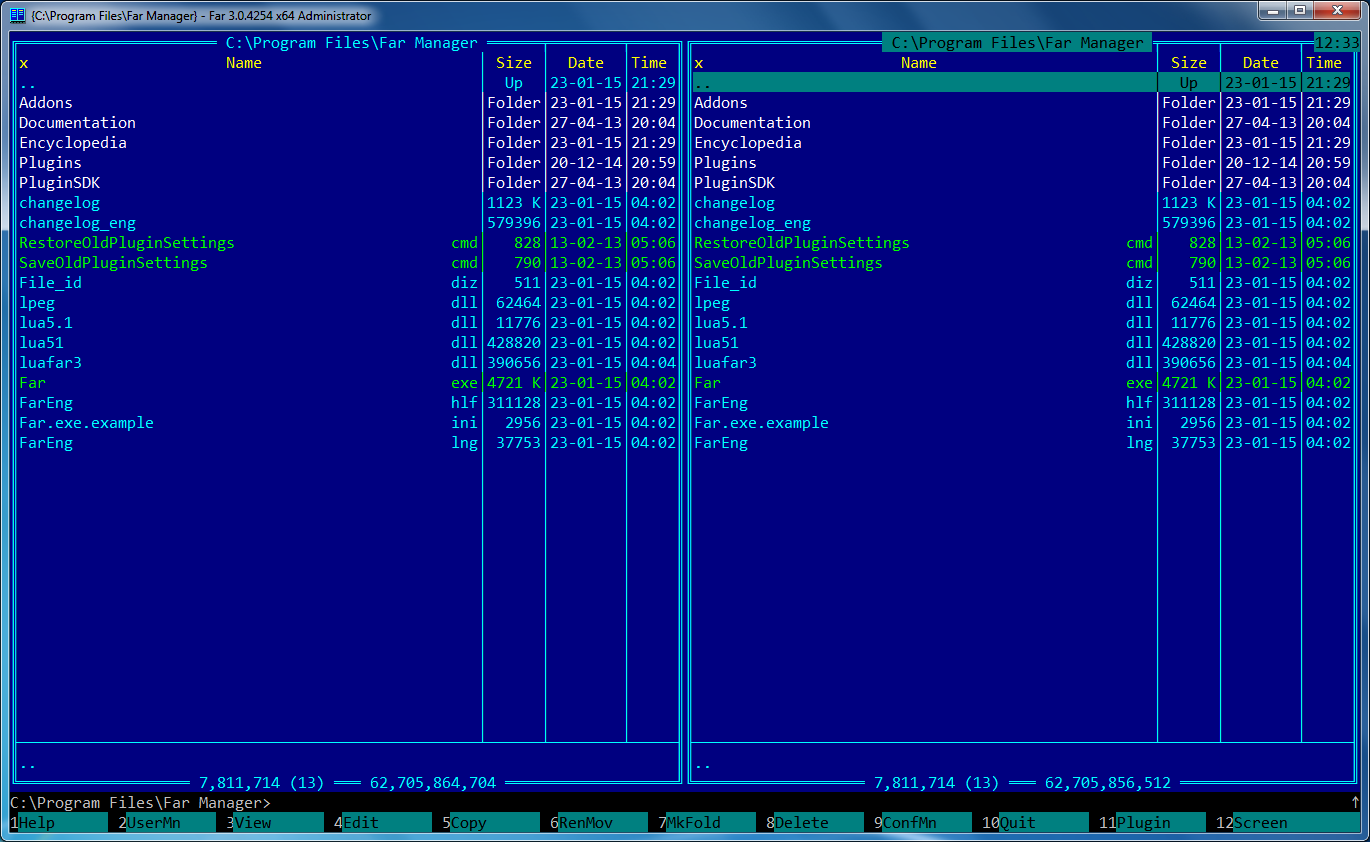Click the x sort indicator in left panel
Screen dimensions: 1370x842
pyautogui.click(x=24, y=63)
